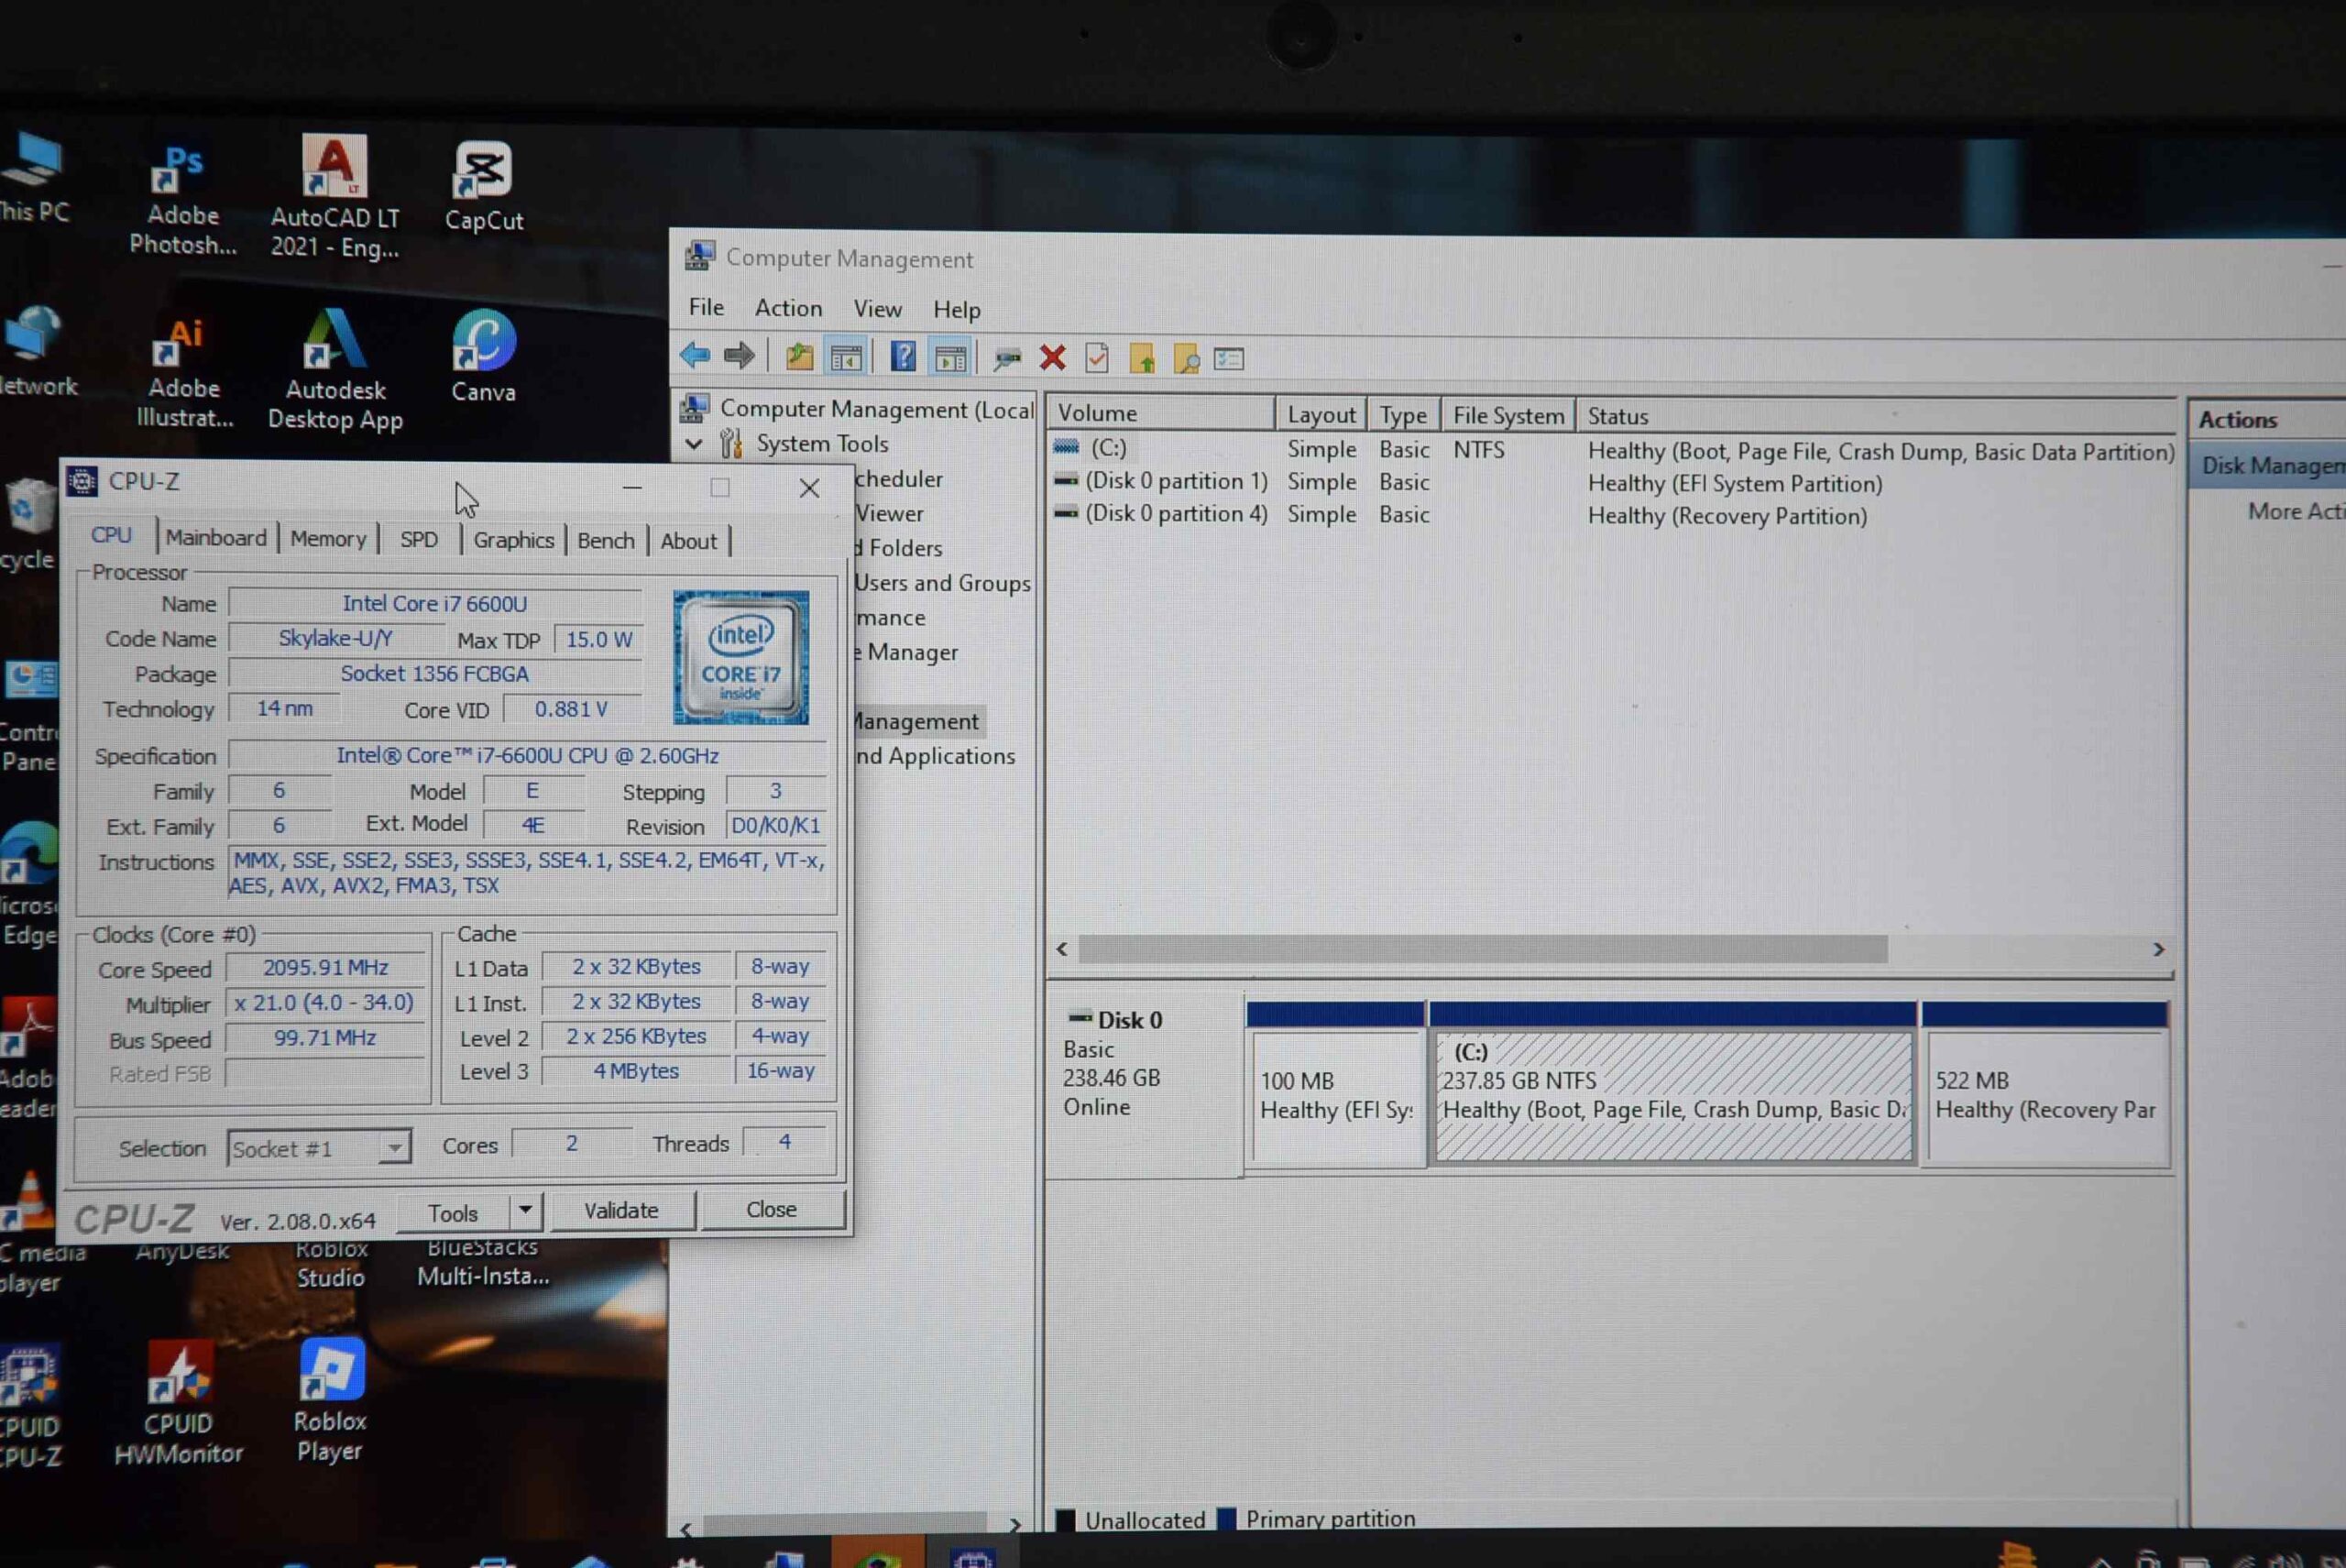This screenshot has width=2346, height=1568.
Task: Toggle Show/Hide Console Tree toolbar icon
Action: click(846, 357)
